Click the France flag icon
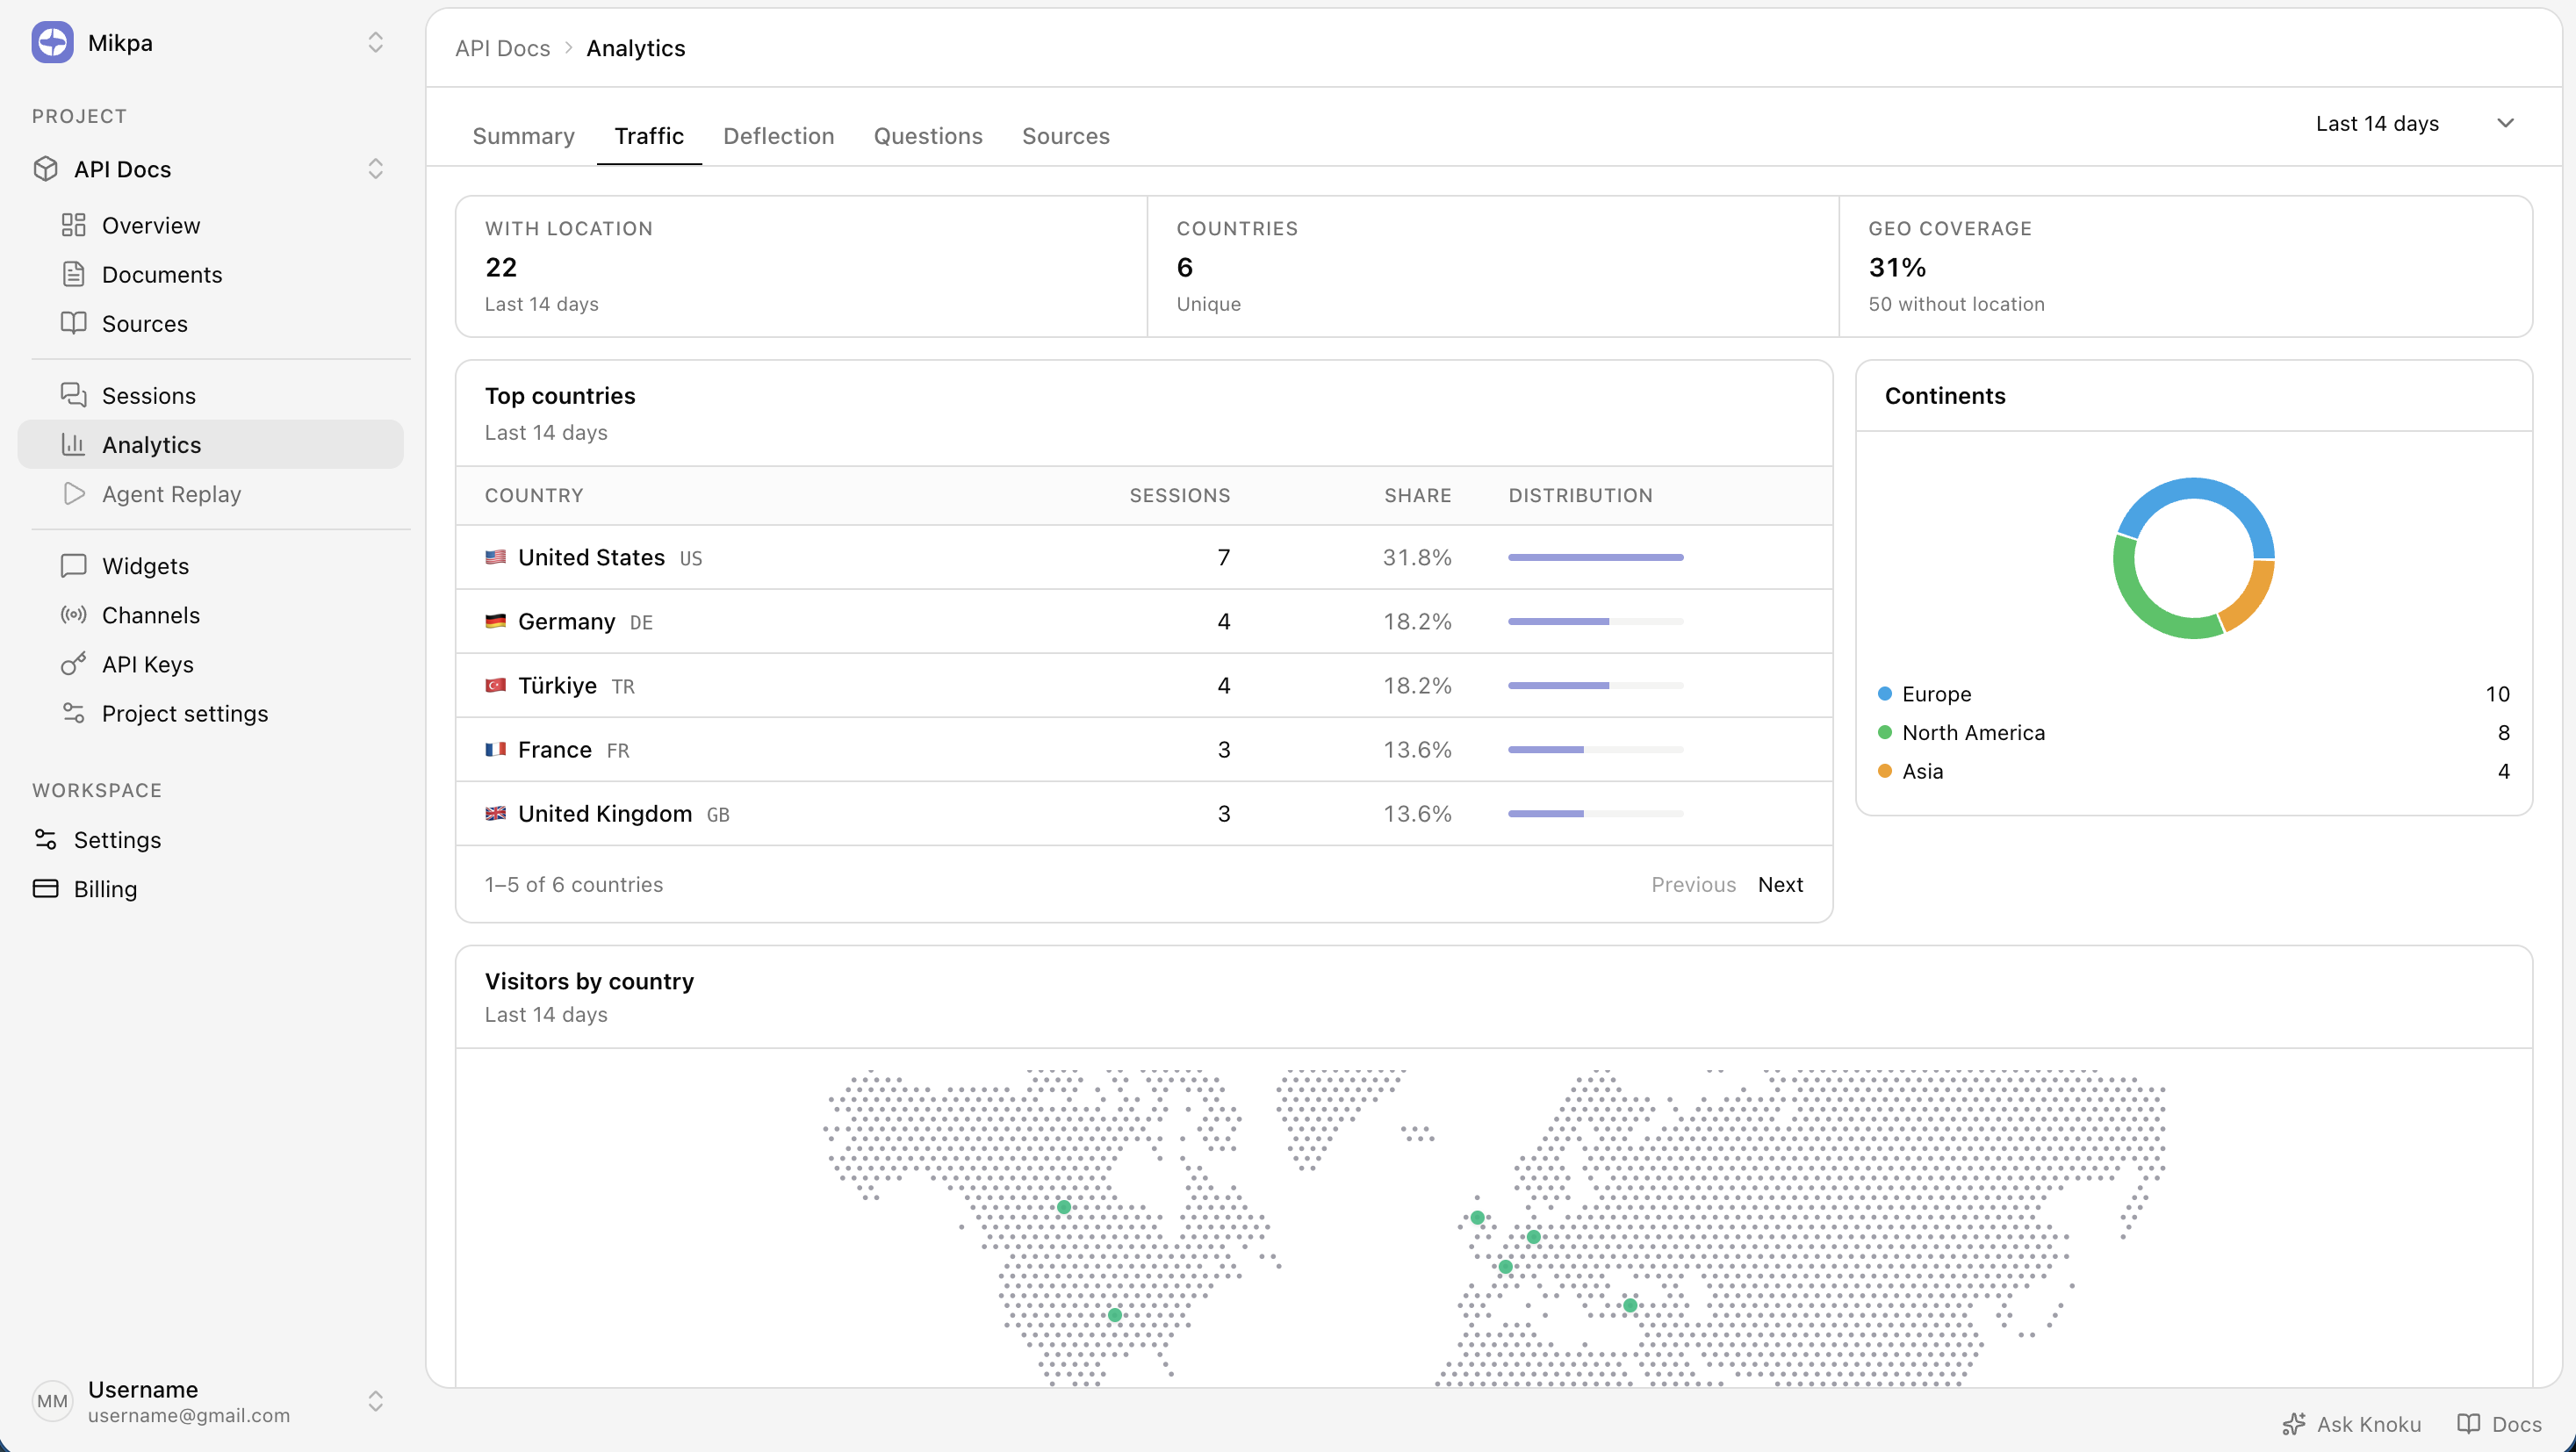 tap(495, 749)
